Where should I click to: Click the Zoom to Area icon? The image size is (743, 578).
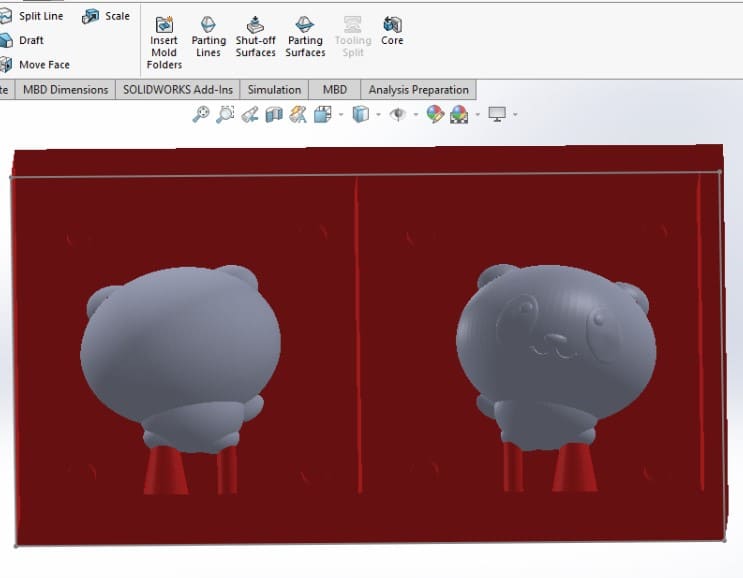[225, 114]
